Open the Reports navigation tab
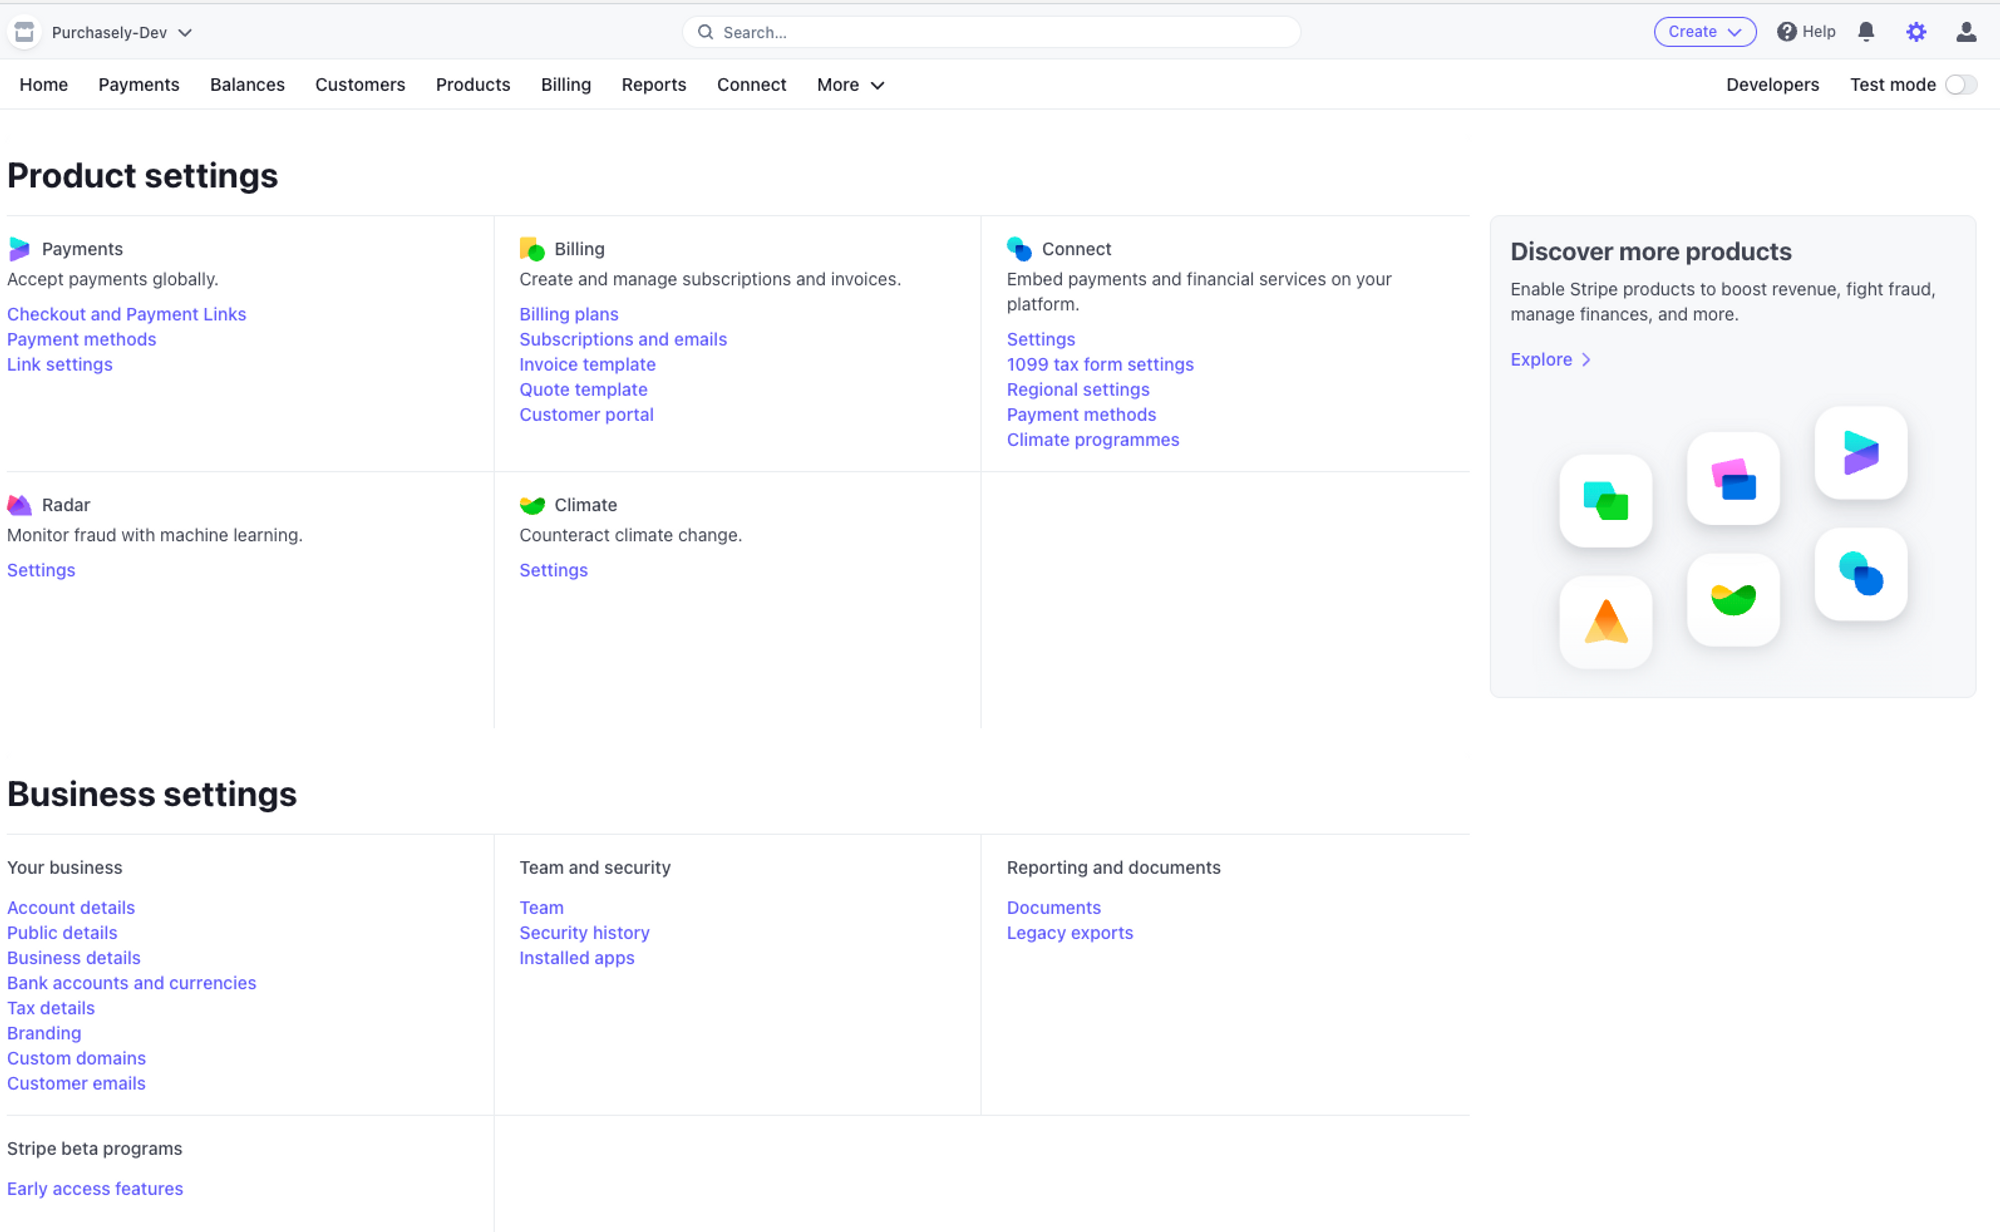This screenshot has height=1232, width=2000. point(654,85)
